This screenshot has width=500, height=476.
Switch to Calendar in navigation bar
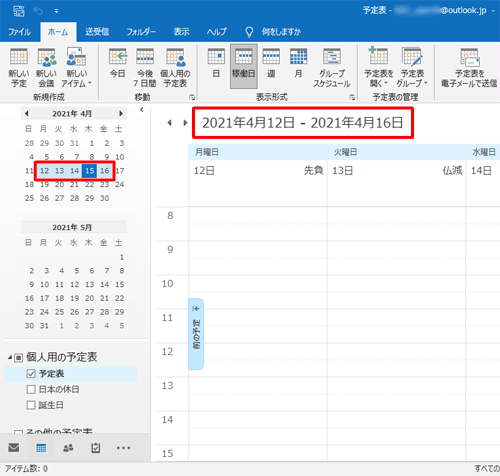pos(41,448)
